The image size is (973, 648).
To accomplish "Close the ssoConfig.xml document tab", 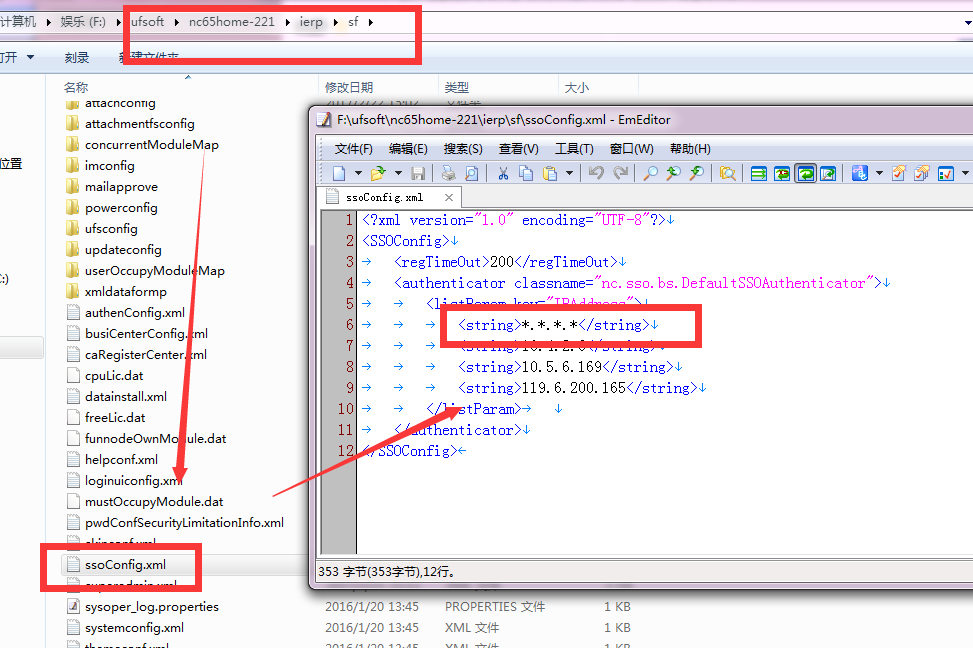I will [x=449, y=198].
